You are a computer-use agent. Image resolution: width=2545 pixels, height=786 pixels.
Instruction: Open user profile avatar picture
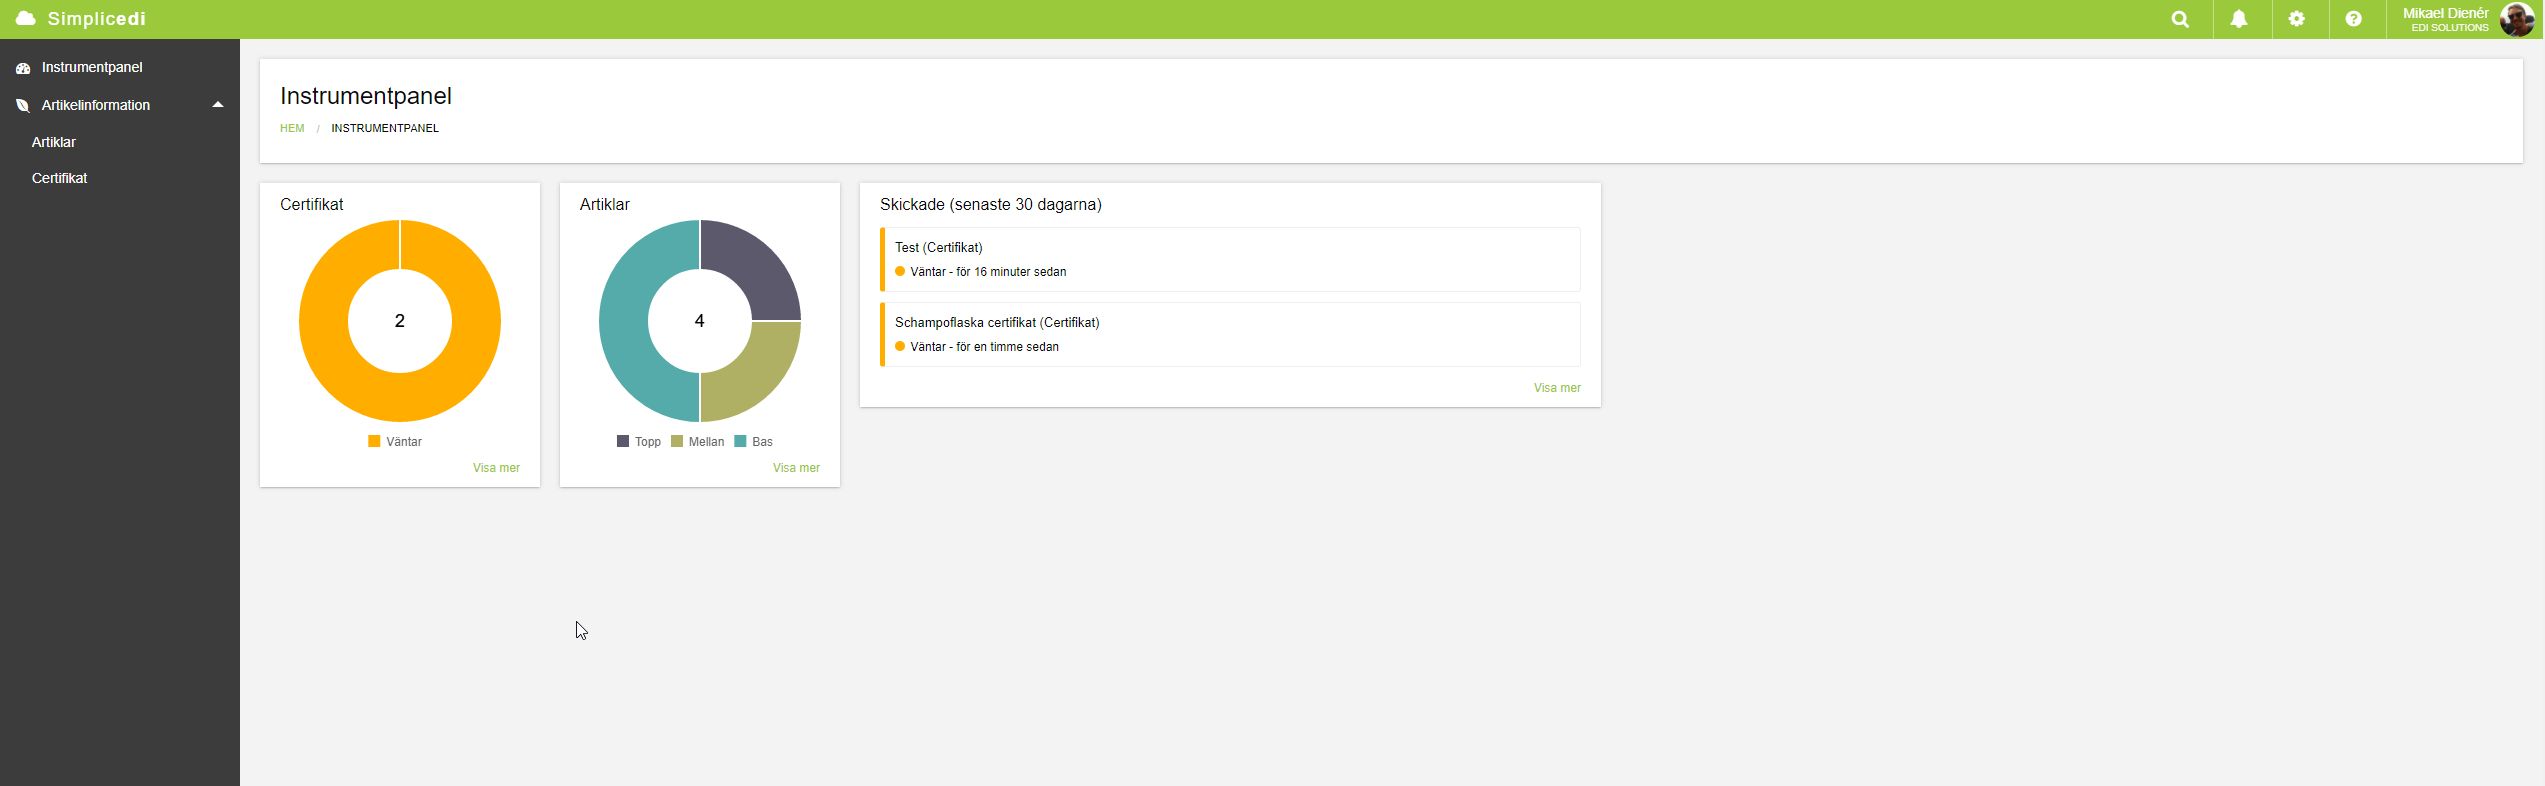(2516, 19)
